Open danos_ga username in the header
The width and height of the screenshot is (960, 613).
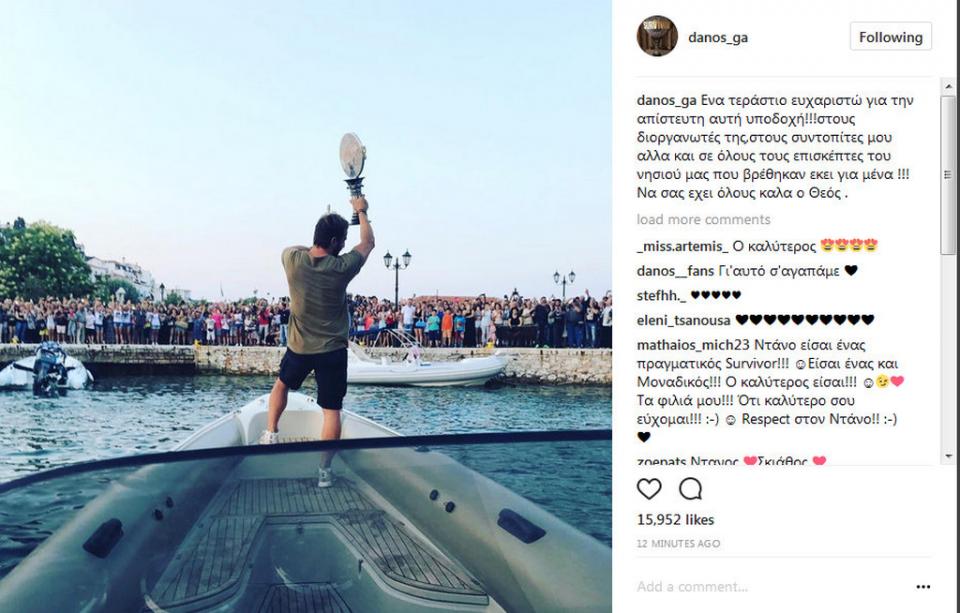tap(718, 37)
